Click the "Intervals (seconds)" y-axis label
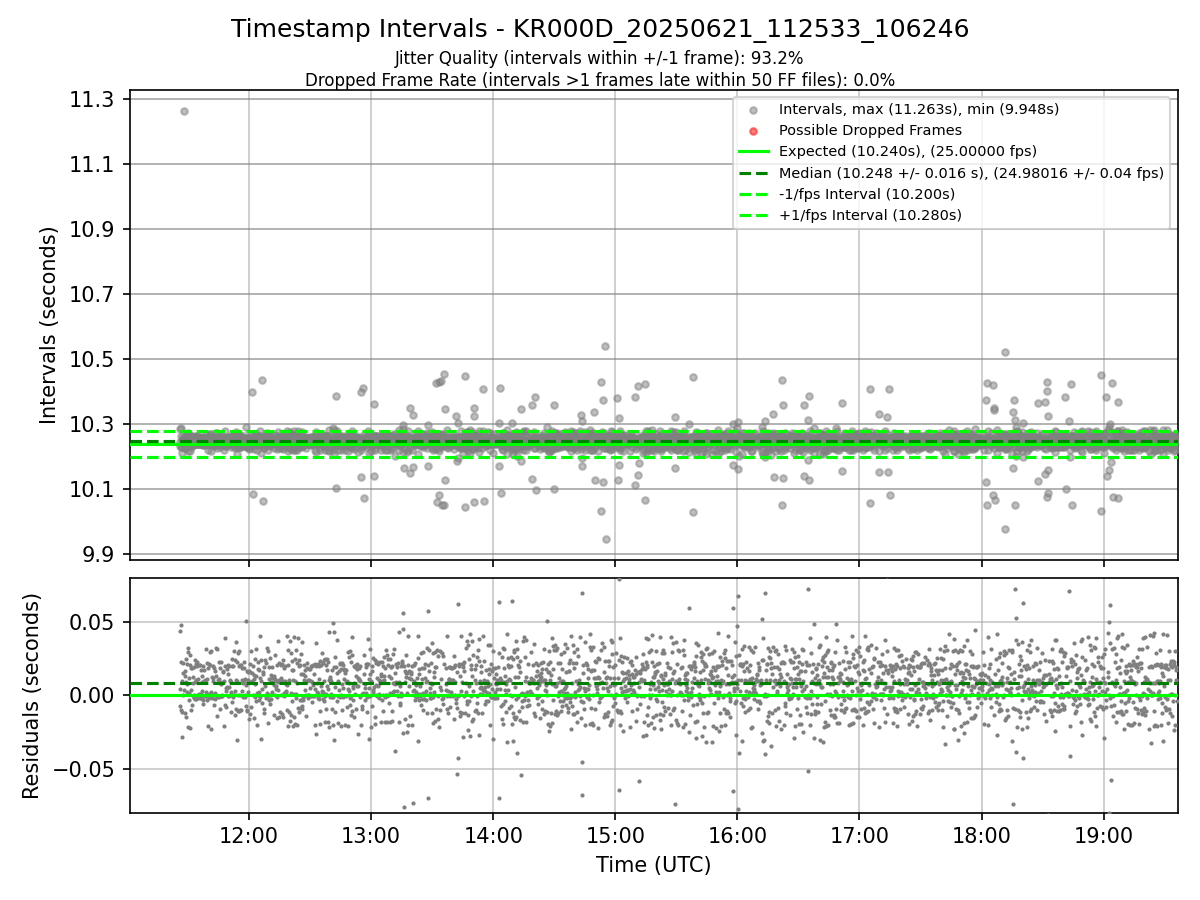This screenshot has height=900, width=1200. (x=48, y=325)
